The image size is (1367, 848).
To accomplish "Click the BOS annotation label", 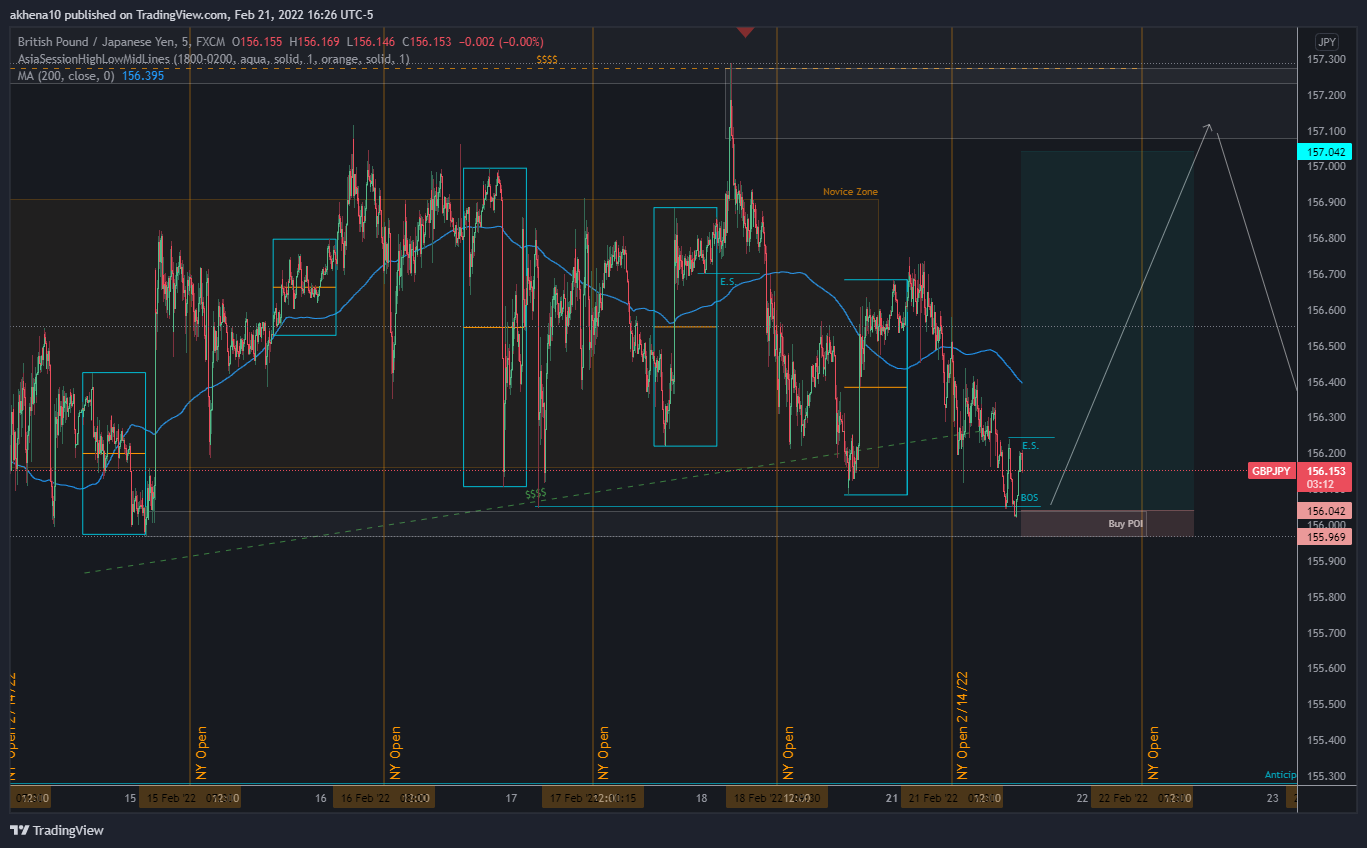I will point(1029,498).
